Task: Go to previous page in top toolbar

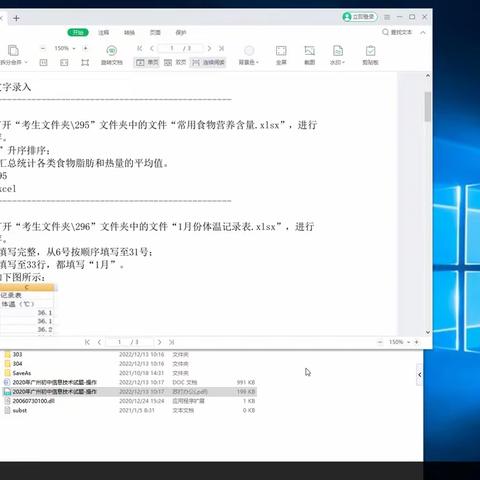Action: [152, 48]
